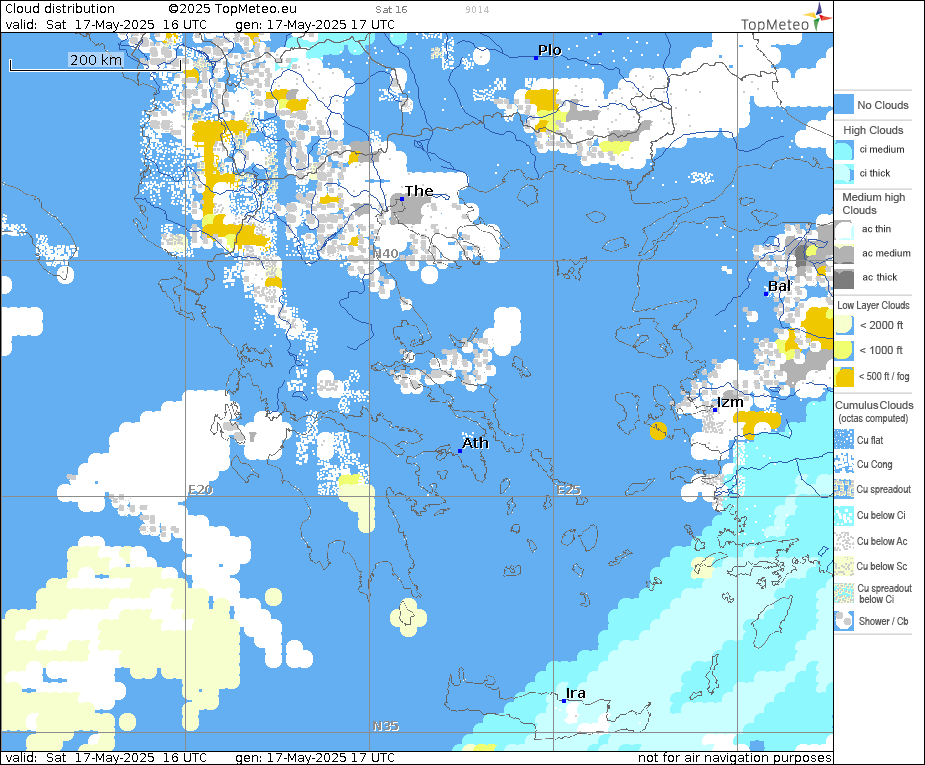925x765 pixels.
Task: Click the "Low Layer Clouds" legend heading
Action: [873, 305]
